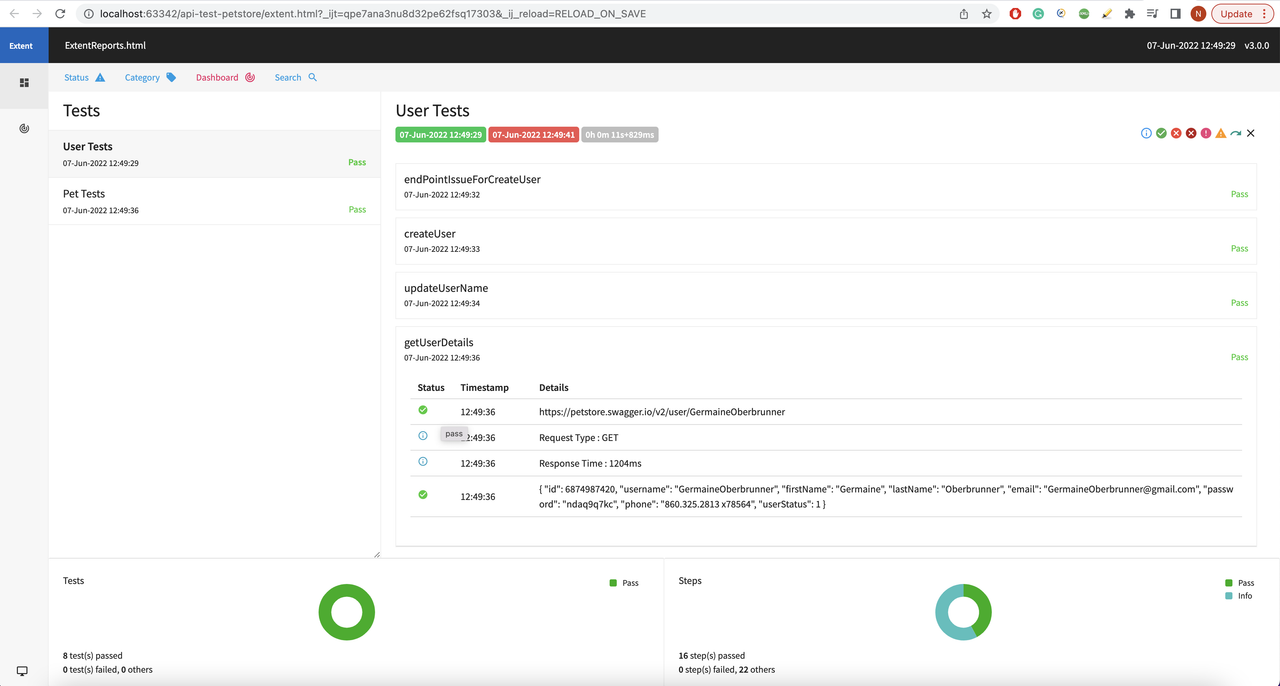This screenshot has height=686, width=1280.
Task: Select User Tests in the Tests list
Action: (x=214, y=154)
